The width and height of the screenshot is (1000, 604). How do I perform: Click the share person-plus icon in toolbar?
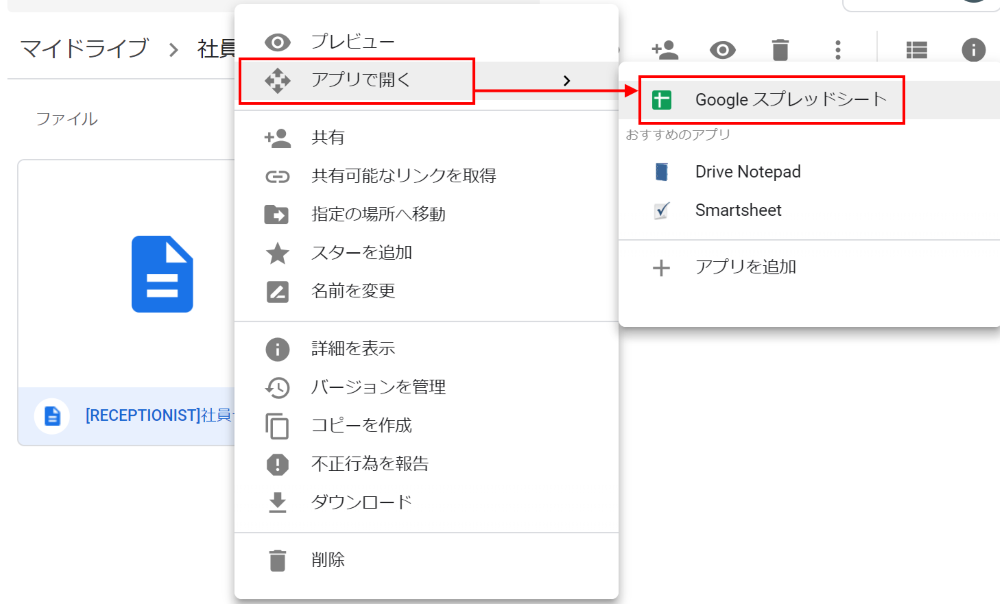coord(665,49)
